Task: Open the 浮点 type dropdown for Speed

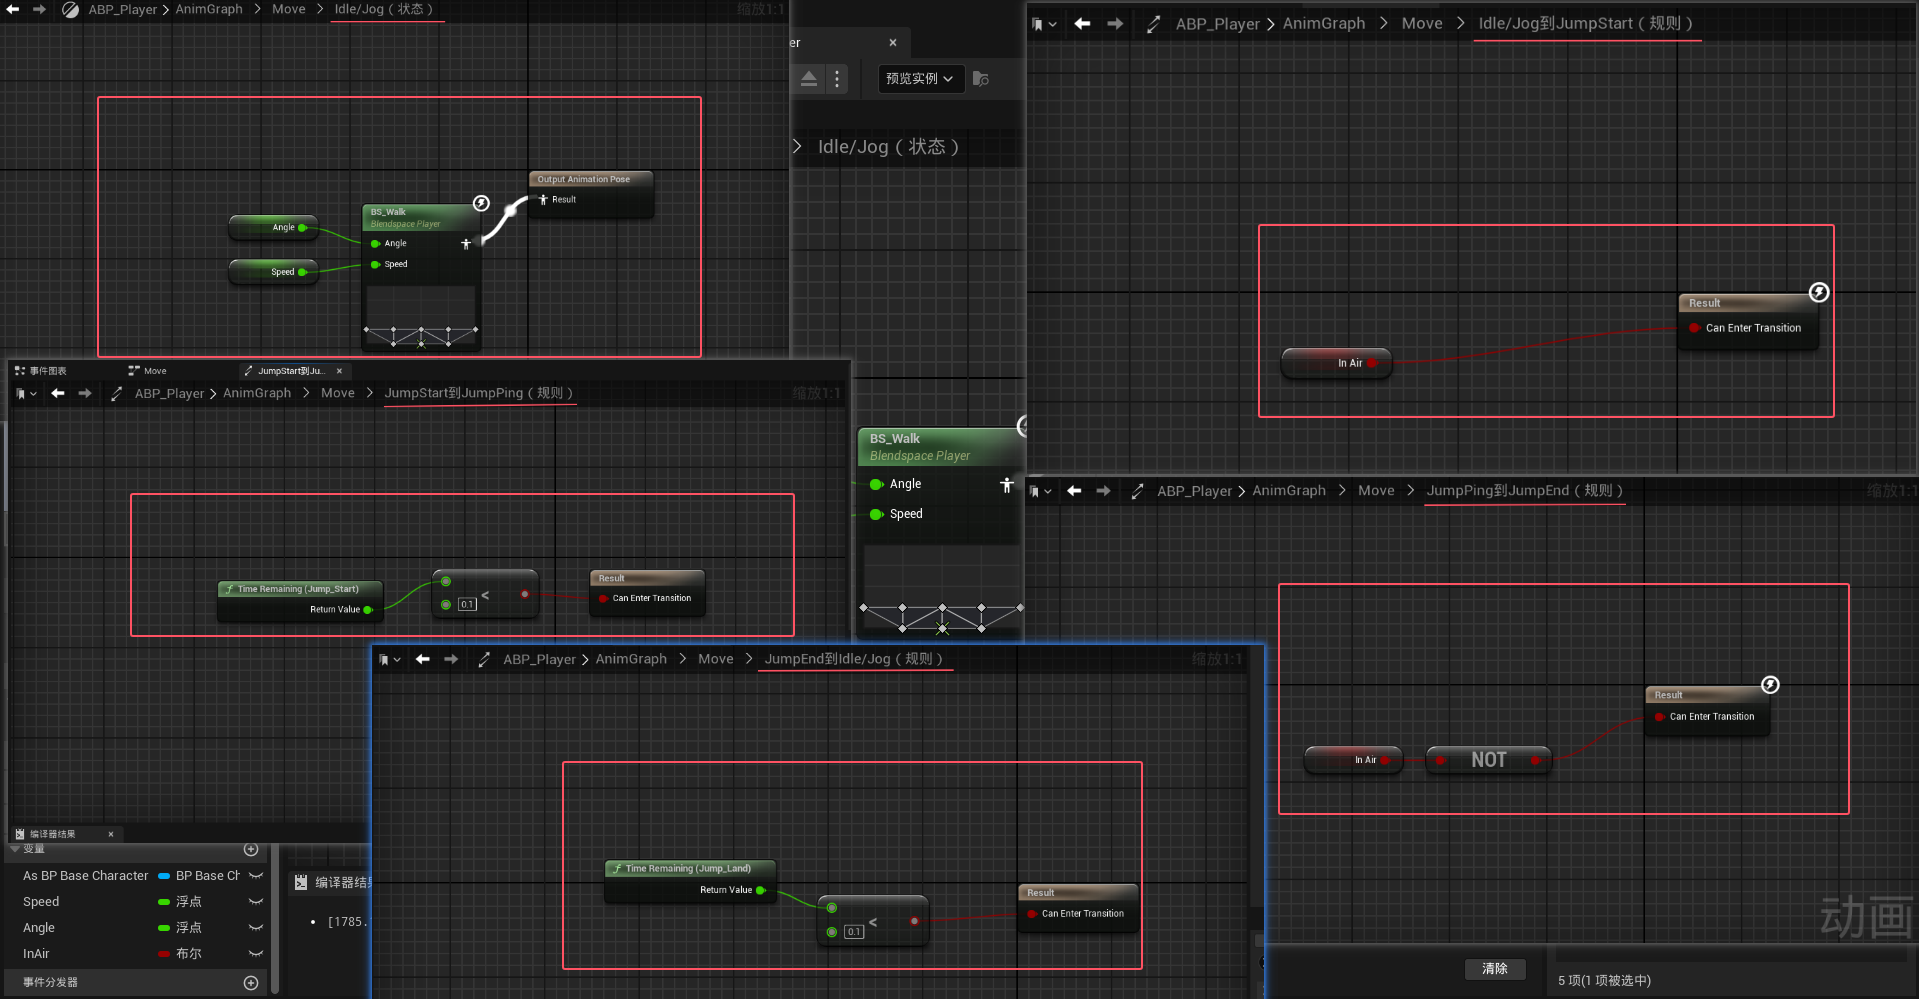Action: 189,902
